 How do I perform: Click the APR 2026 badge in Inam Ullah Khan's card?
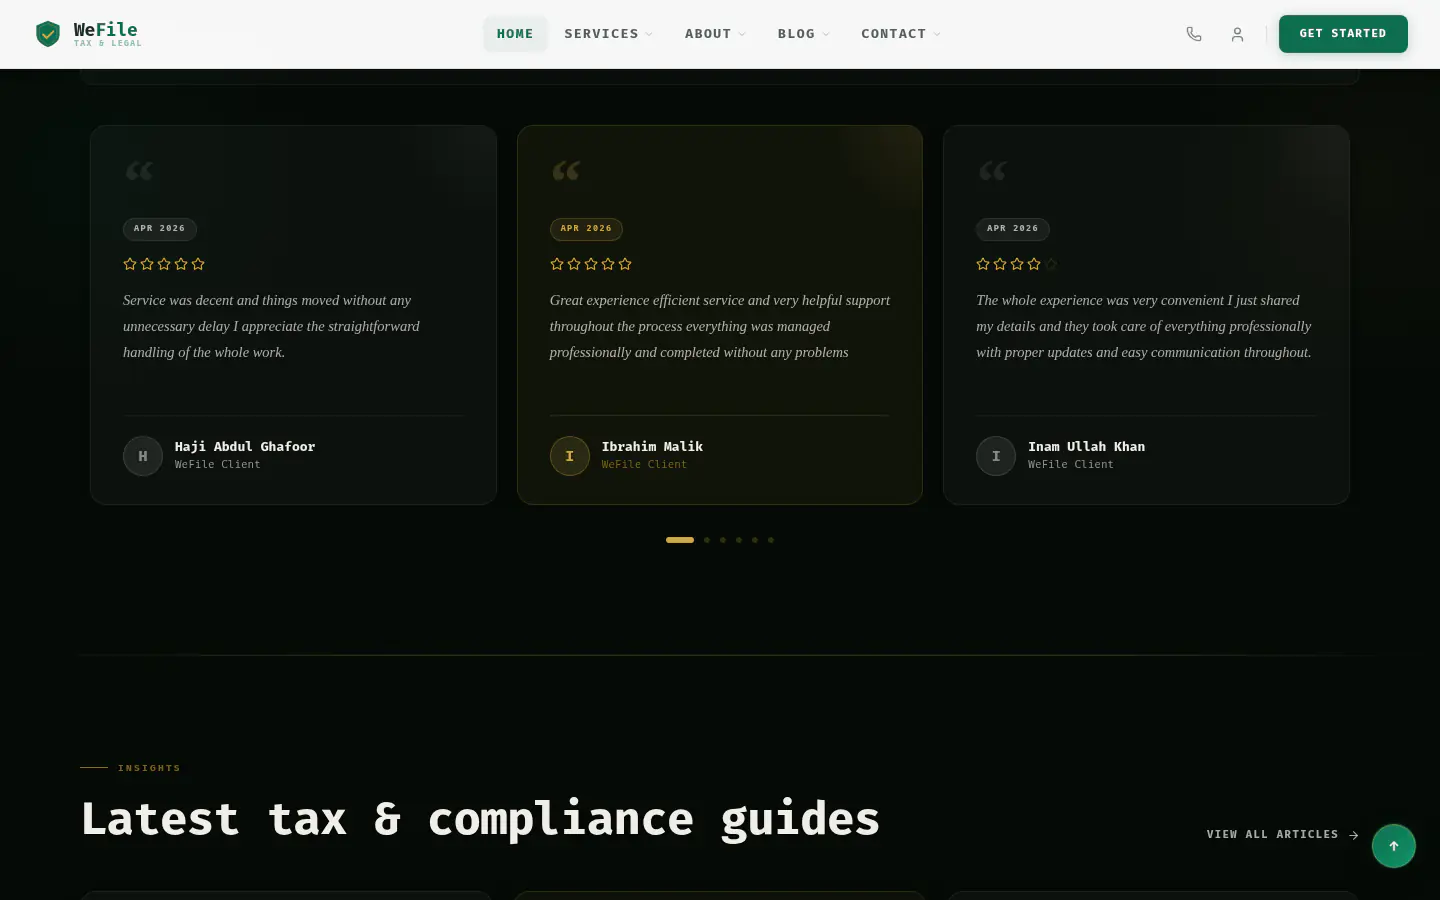tap(1012, 229)
